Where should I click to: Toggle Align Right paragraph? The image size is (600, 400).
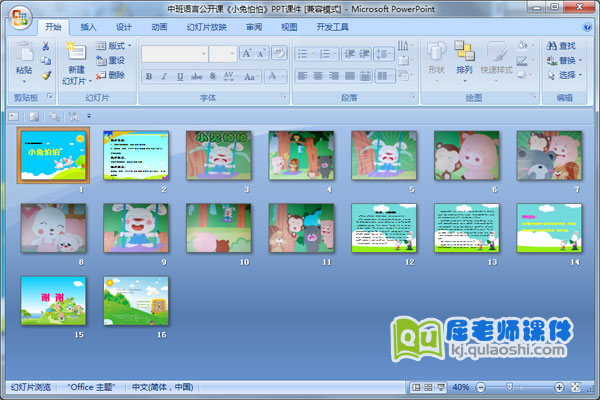click(x=334, y=76)
